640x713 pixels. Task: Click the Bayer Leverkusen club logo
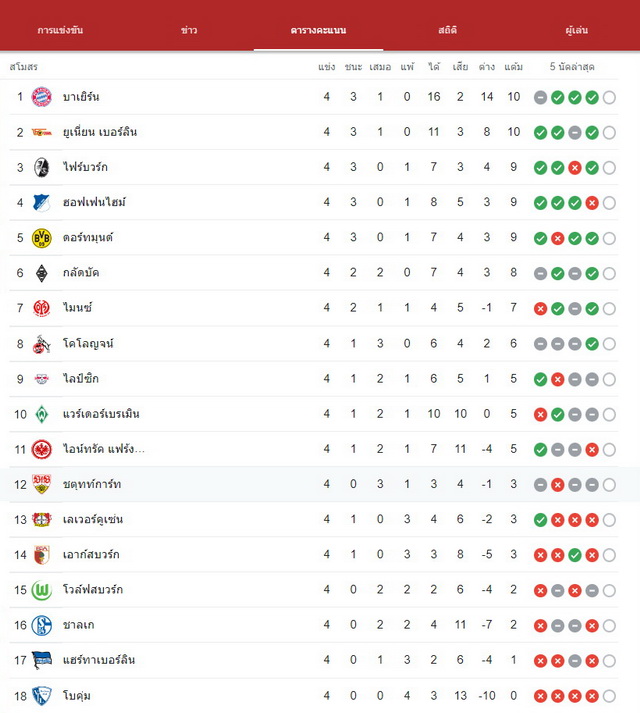(41, 520)
